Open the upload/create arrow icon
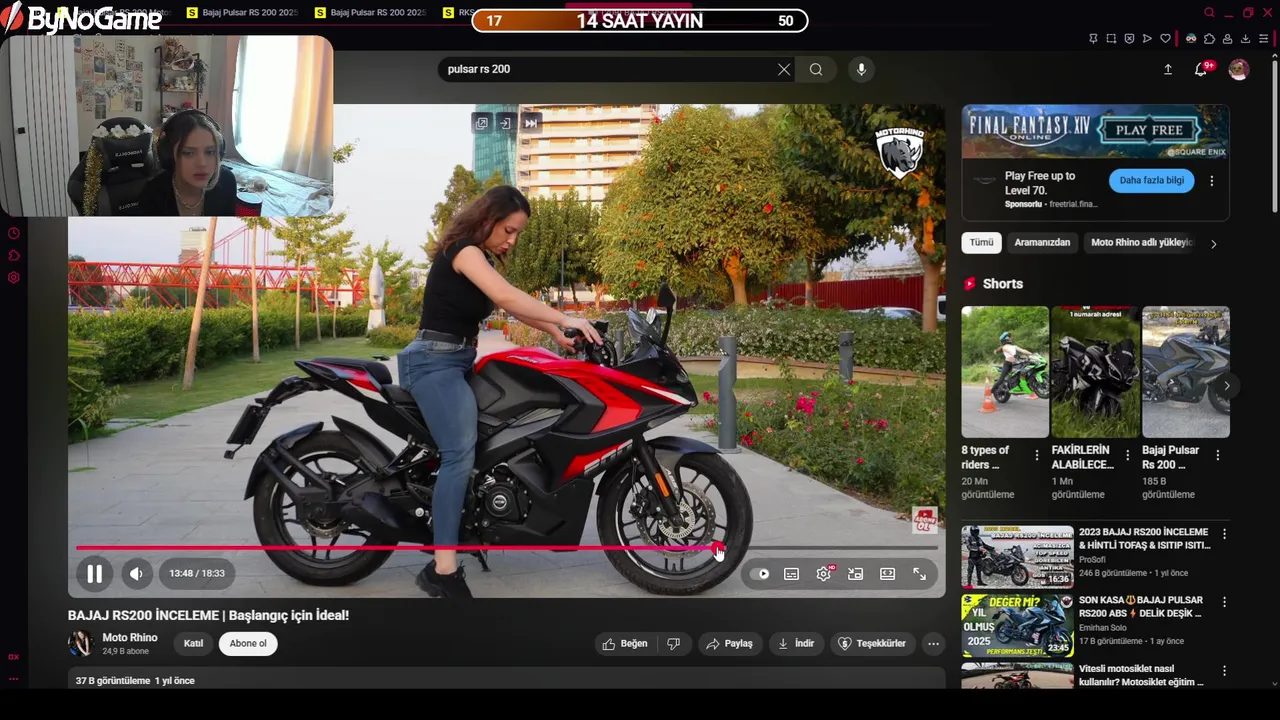 pos(1168,69)
